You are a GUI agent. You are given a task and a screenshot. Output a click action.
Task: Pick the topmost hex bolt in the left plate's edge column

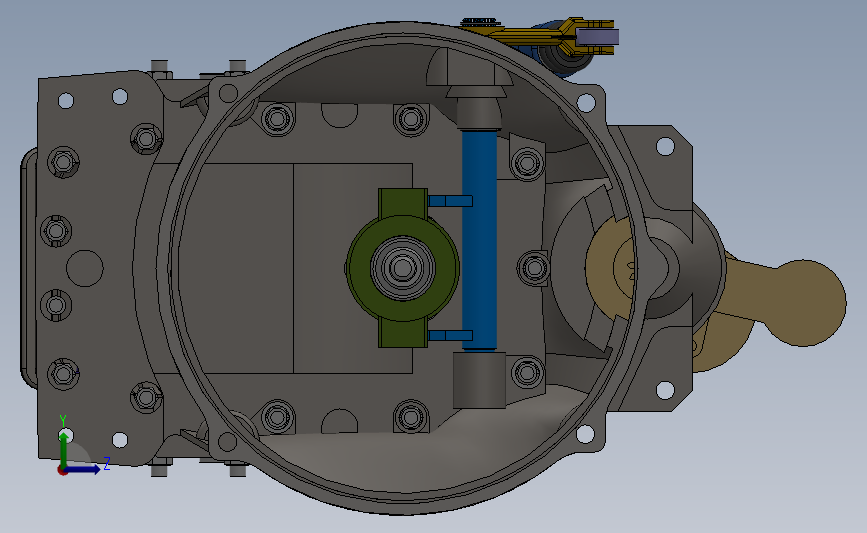click(63, 163)
